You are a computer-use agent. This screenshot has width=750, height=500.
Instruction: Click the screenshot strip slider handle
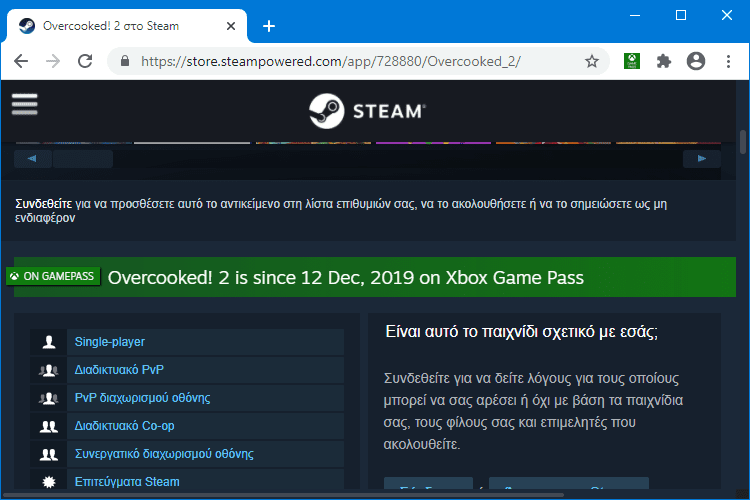(83, 159)
